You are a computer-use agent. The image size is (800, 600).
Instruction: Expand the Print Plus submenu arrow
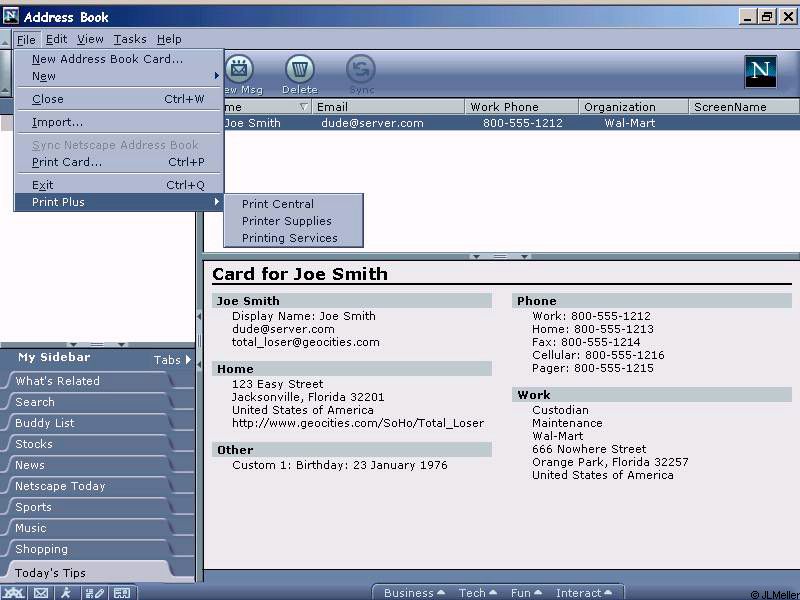[217, 202]
